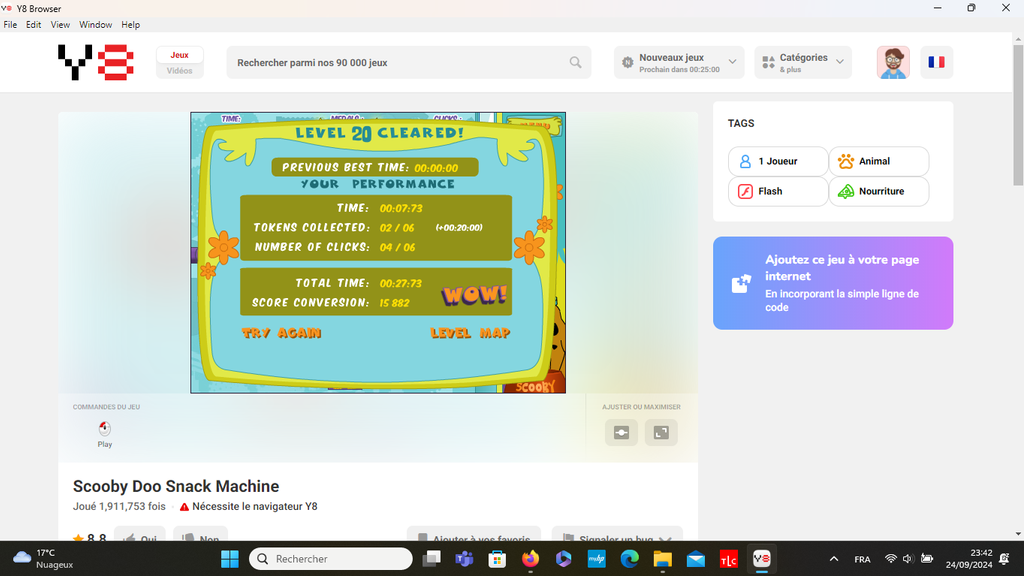Image resolution: width=1024 pixels, height=576 pixels.
Task: Open the user avatar profile
Action: tap(893, 62)
